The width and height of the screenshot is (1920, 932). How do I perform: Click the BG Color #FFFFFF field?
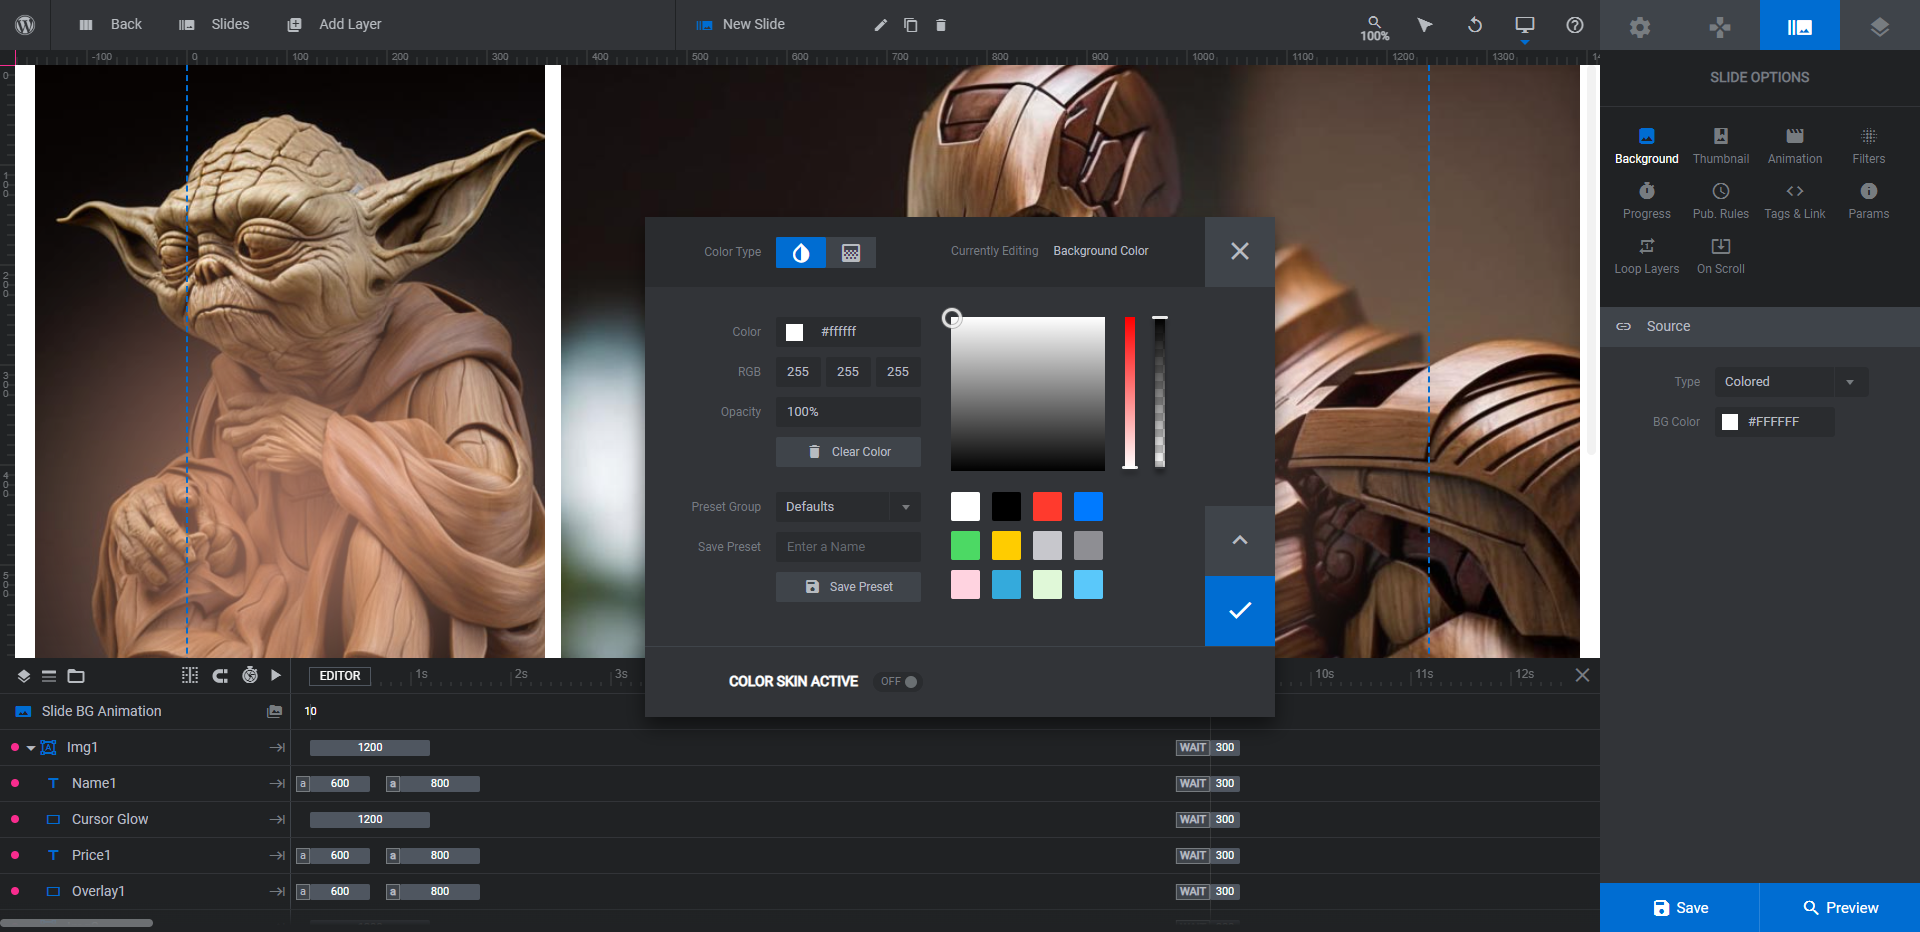pyautogui.click(x=1775, y=422)
